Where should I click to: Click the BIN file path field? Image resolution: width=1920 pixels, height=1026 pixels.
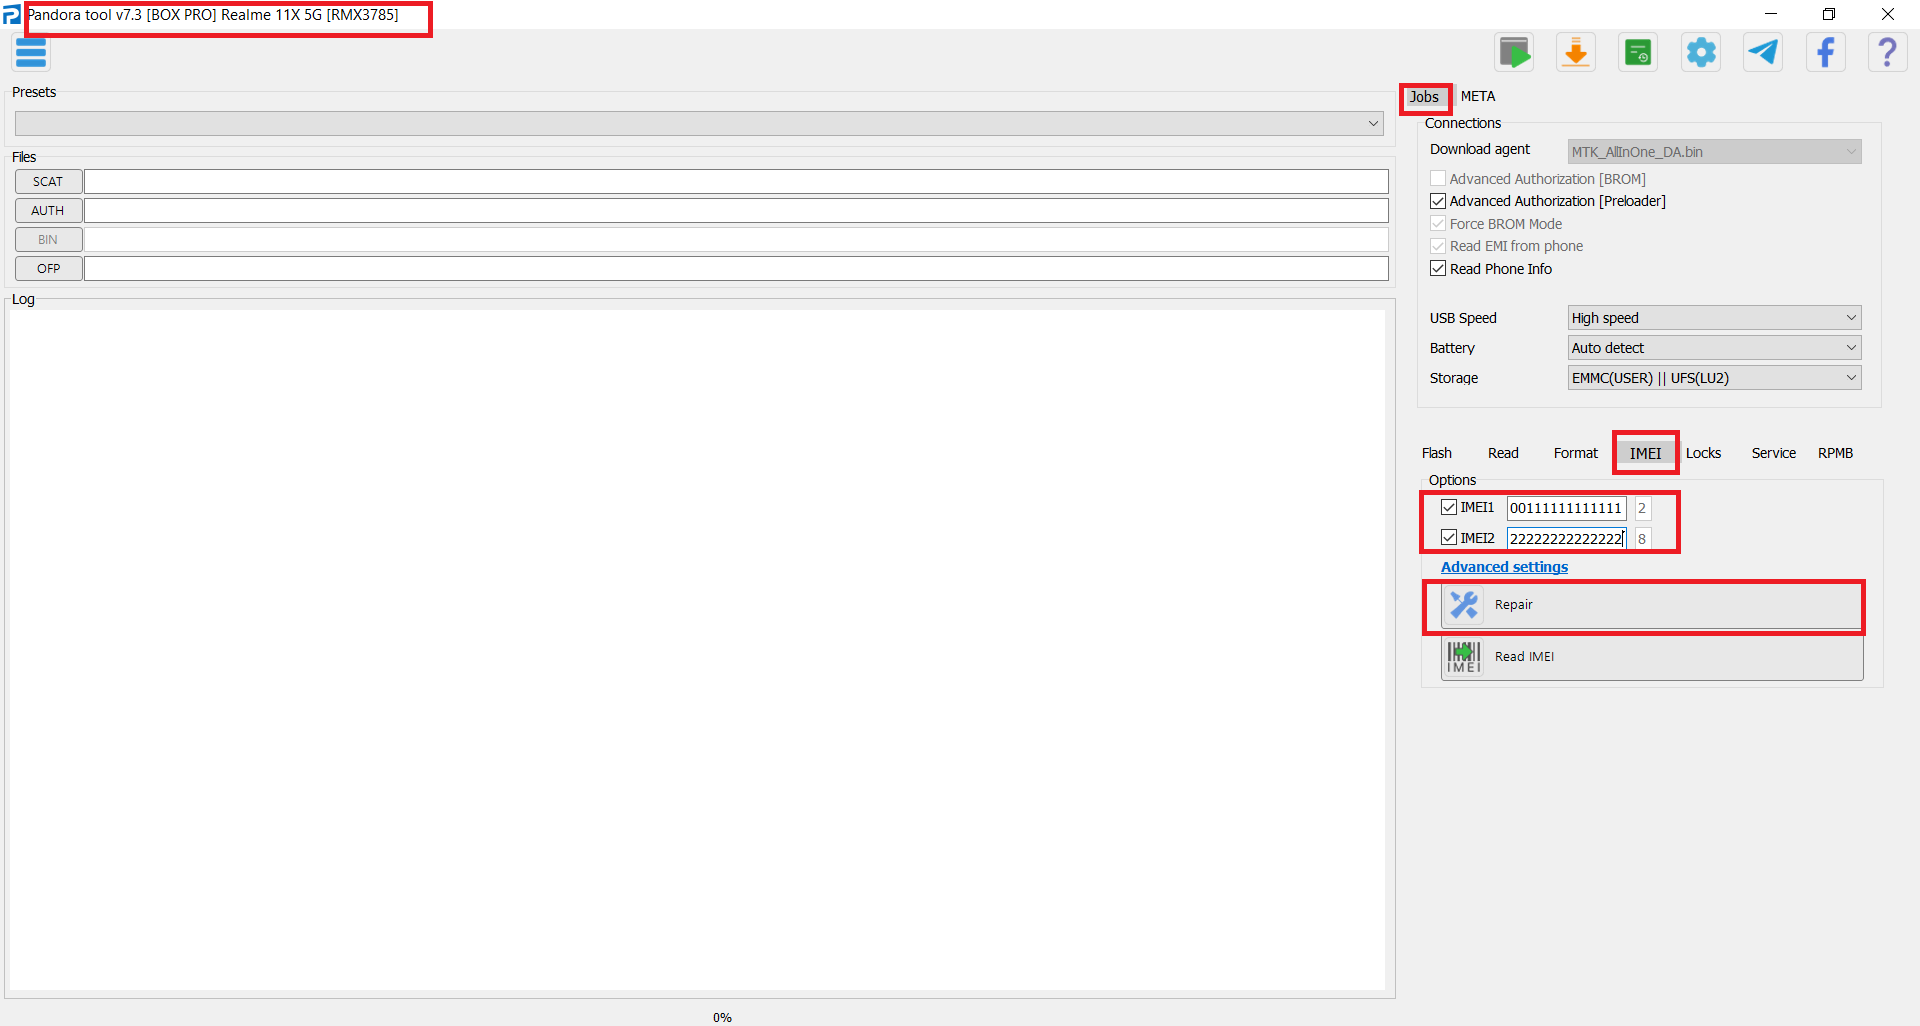[736, 240]
